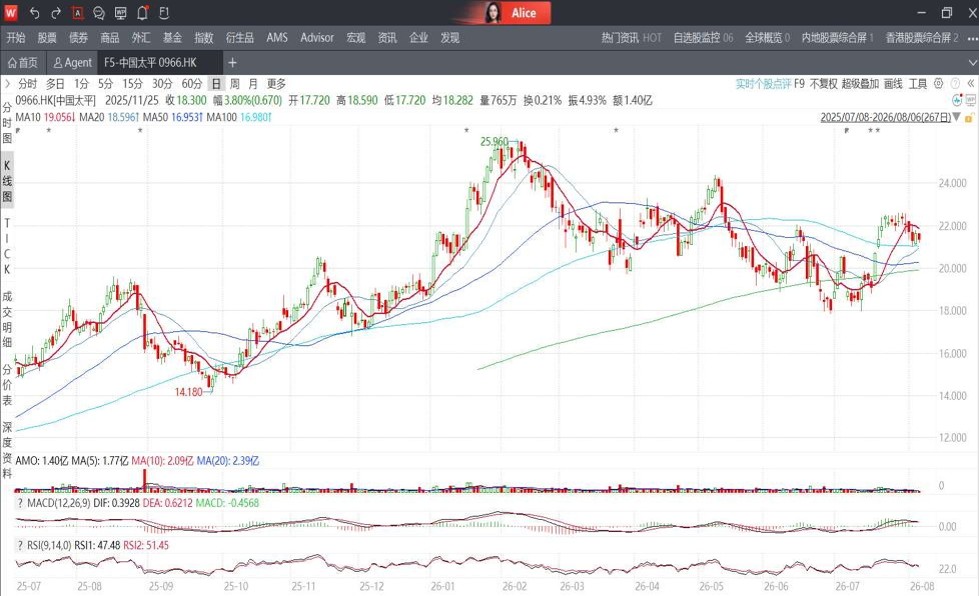Switch to 周 weekly period
This screenshot has height=596, width=979.
(234, 84)
